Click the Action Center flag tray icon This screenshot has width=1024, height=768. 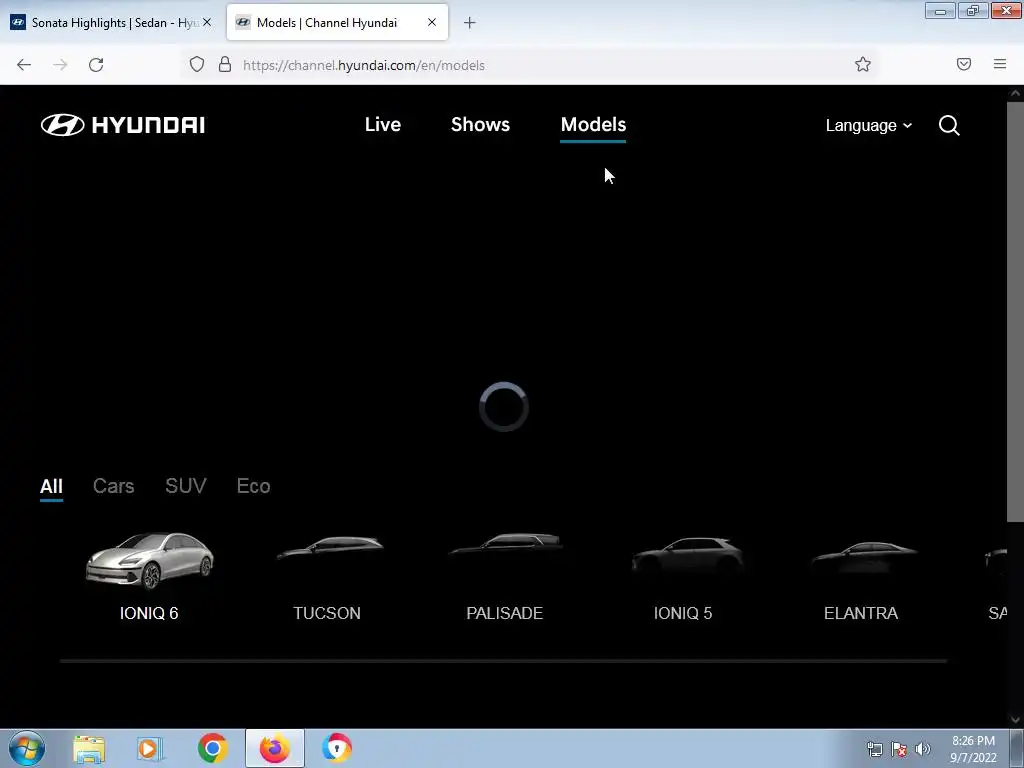pyautogui.click(x=899, y=749)
